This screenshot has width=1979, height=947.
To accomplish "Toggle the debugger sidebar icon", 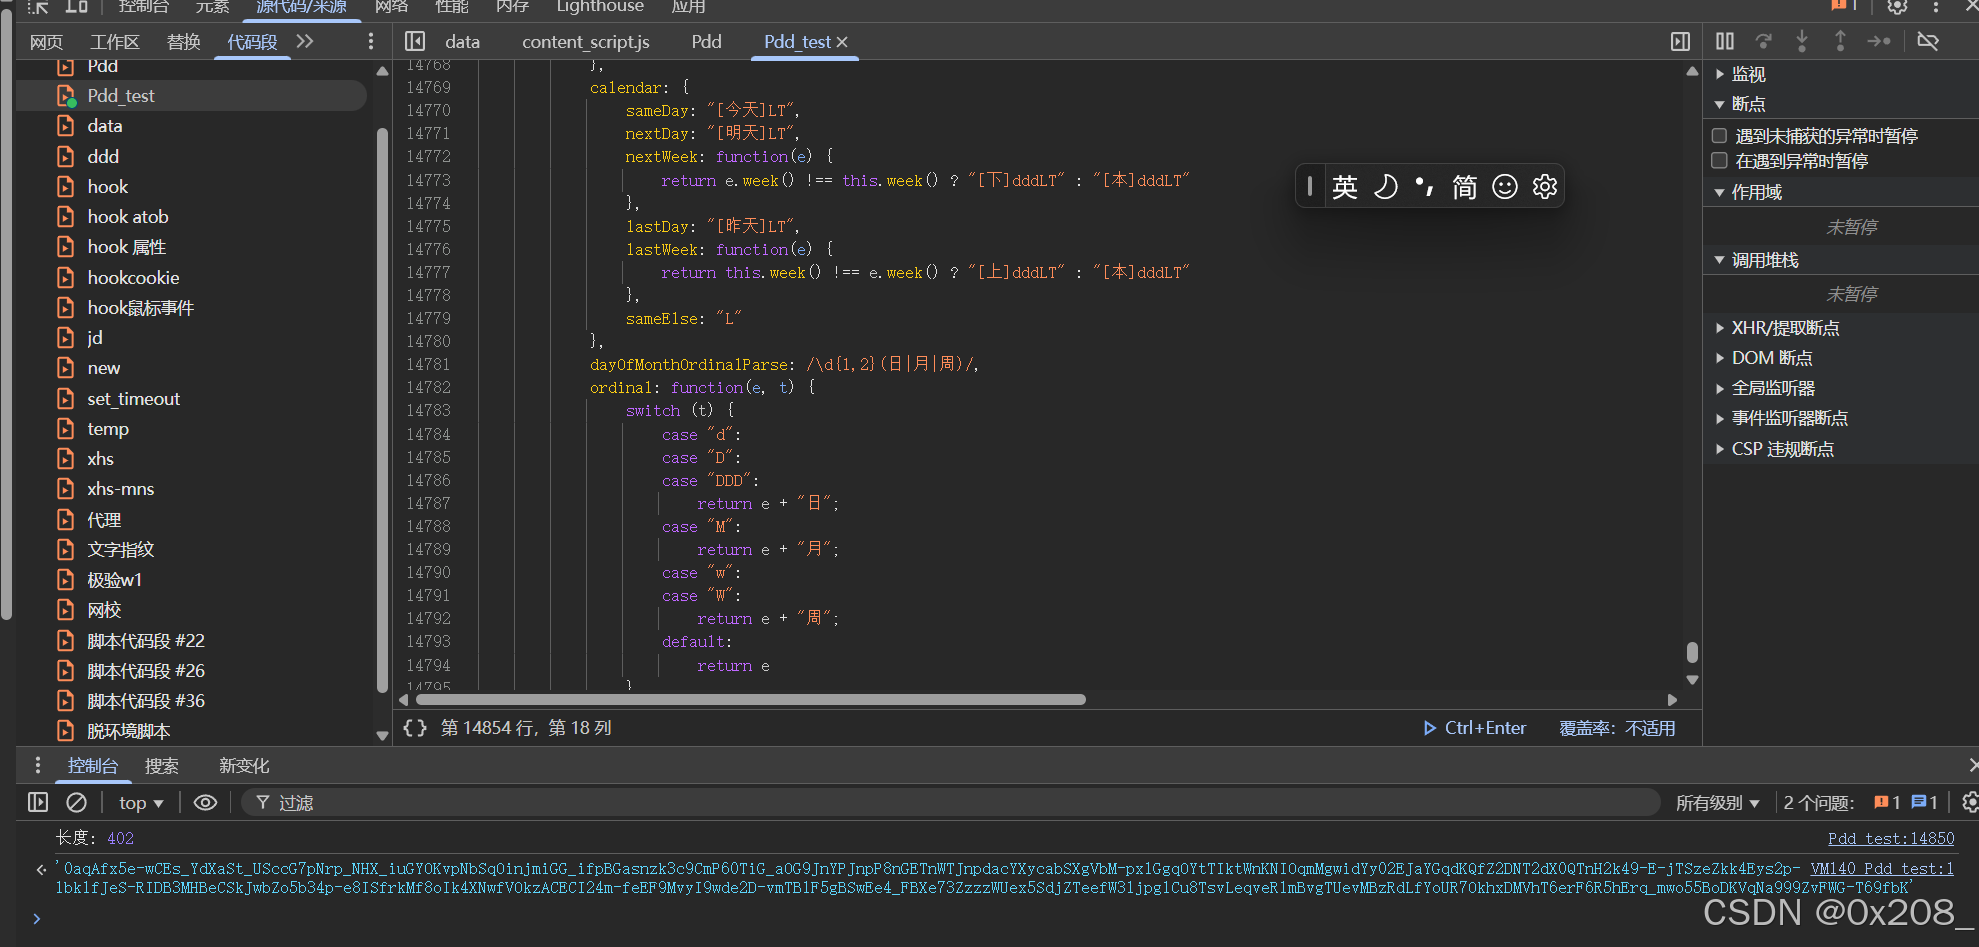I will click(x=1680, y=41).
